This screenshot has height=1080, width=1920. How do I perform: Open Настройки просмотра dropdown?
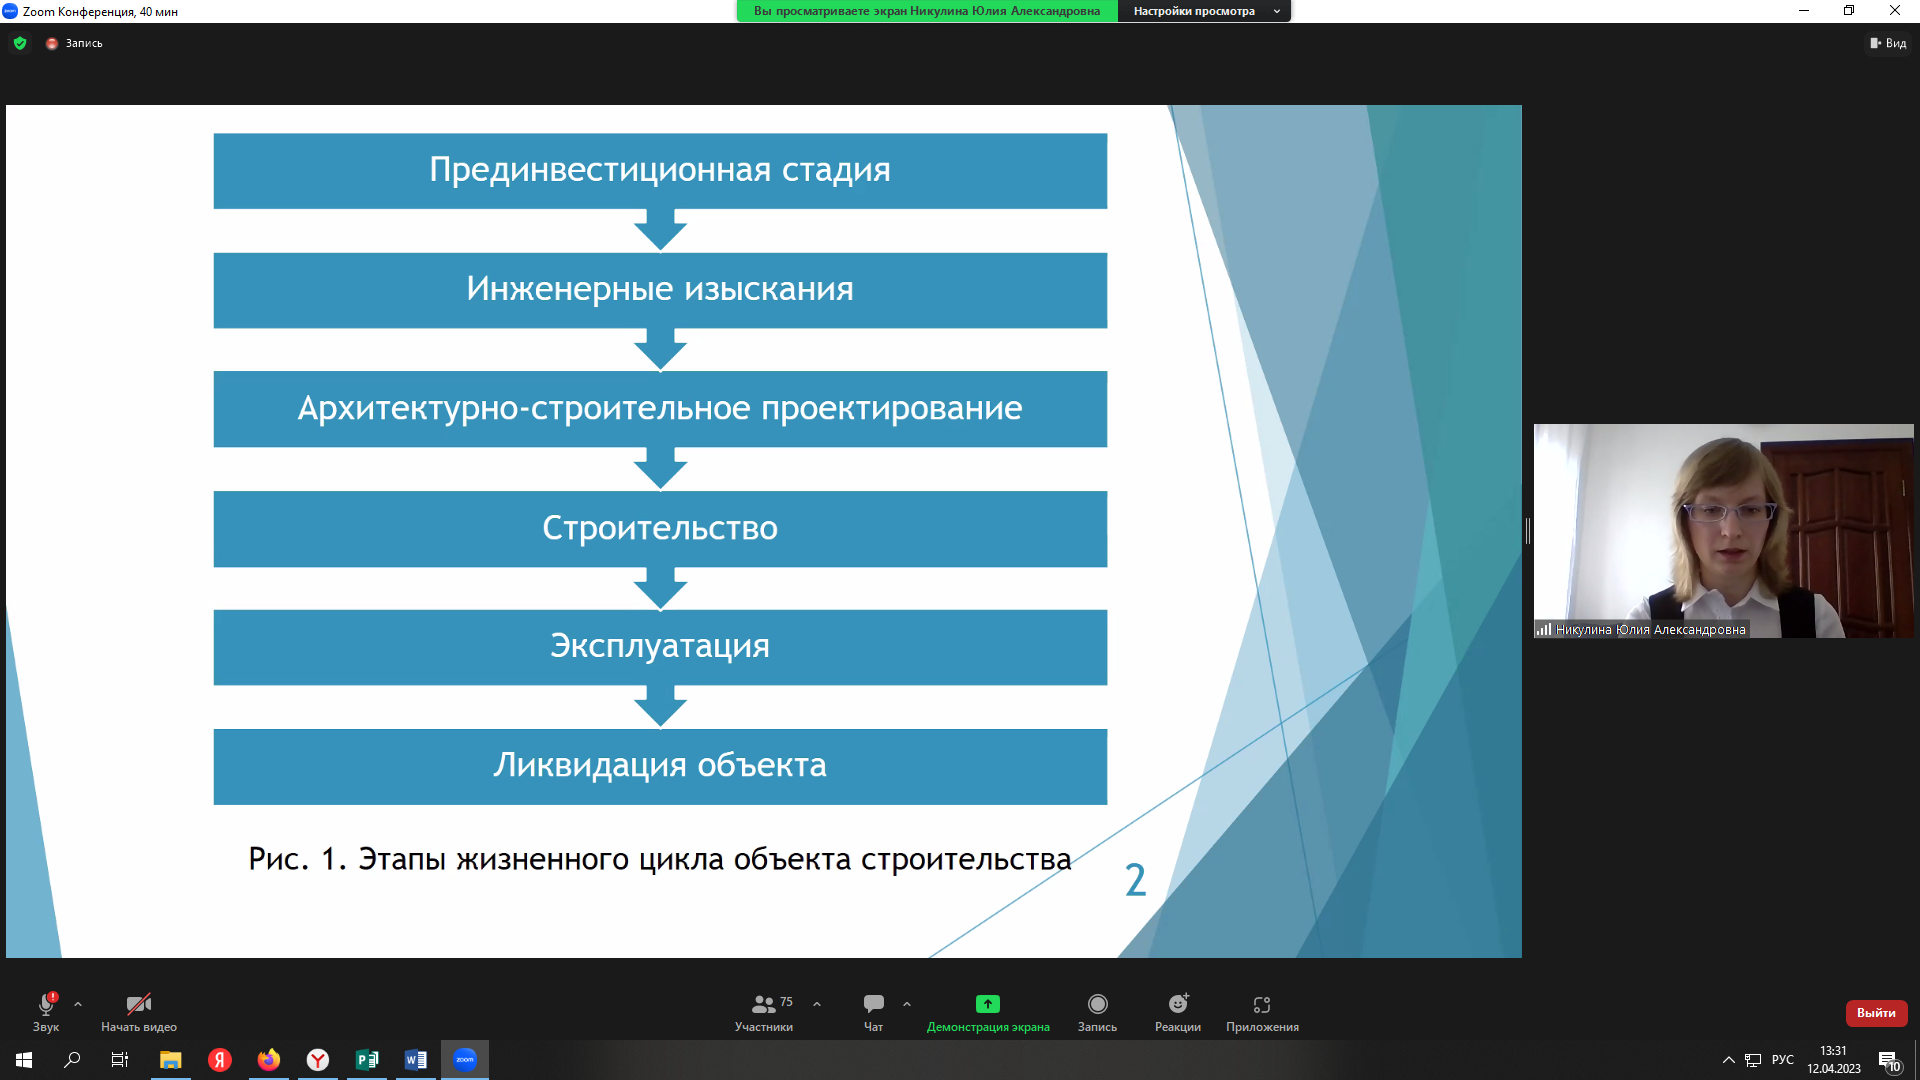(x=1204, y=11)
